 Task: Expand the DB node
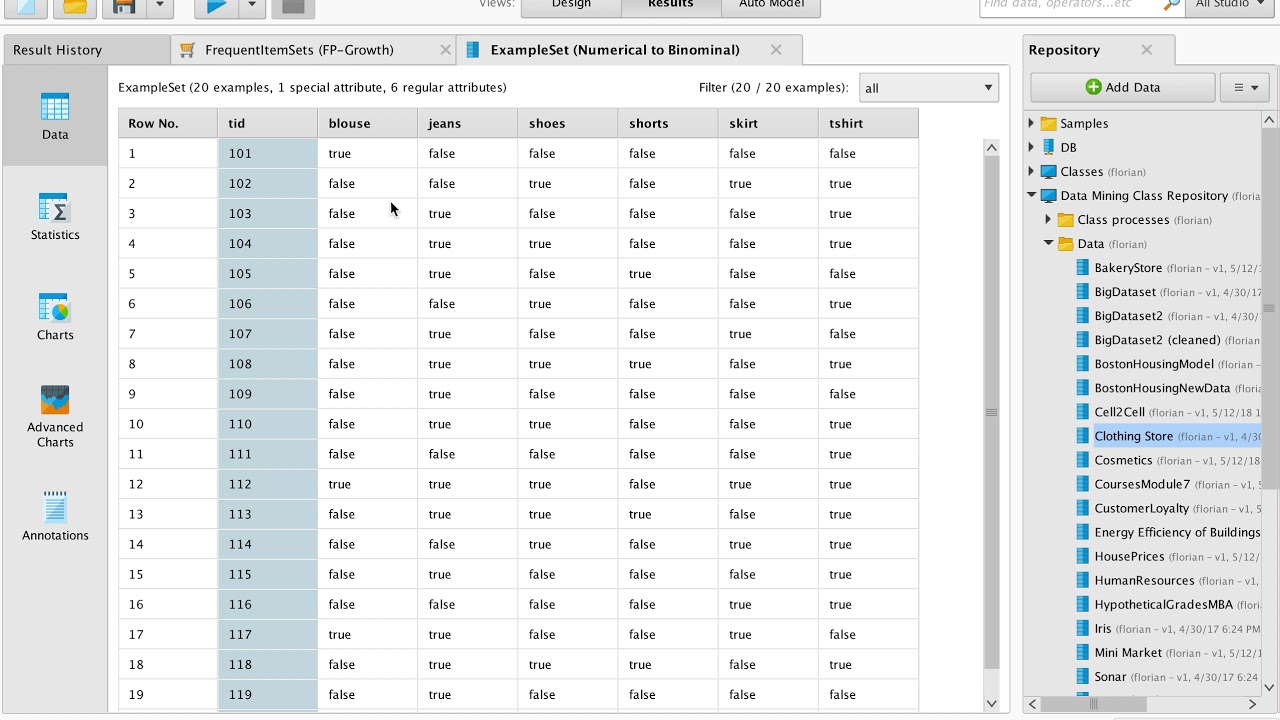click(1031, 148)
